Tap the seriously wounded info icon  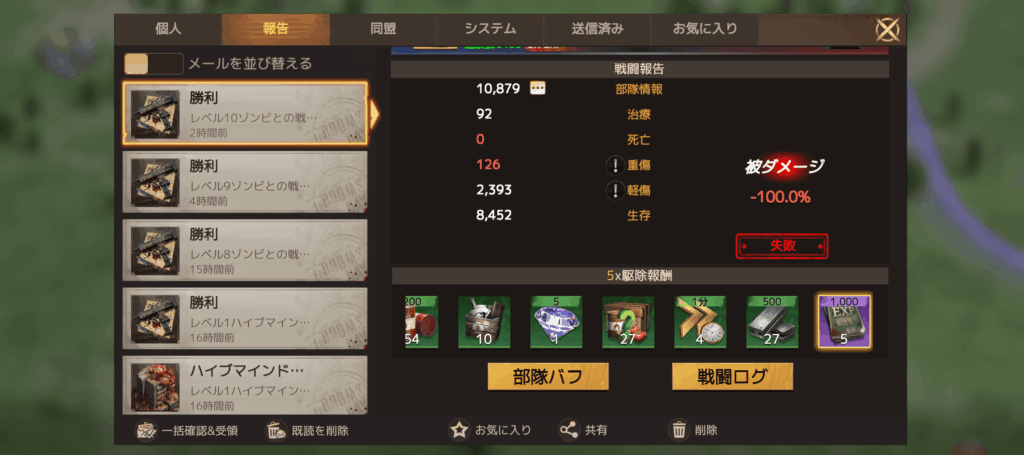[615, 165]
